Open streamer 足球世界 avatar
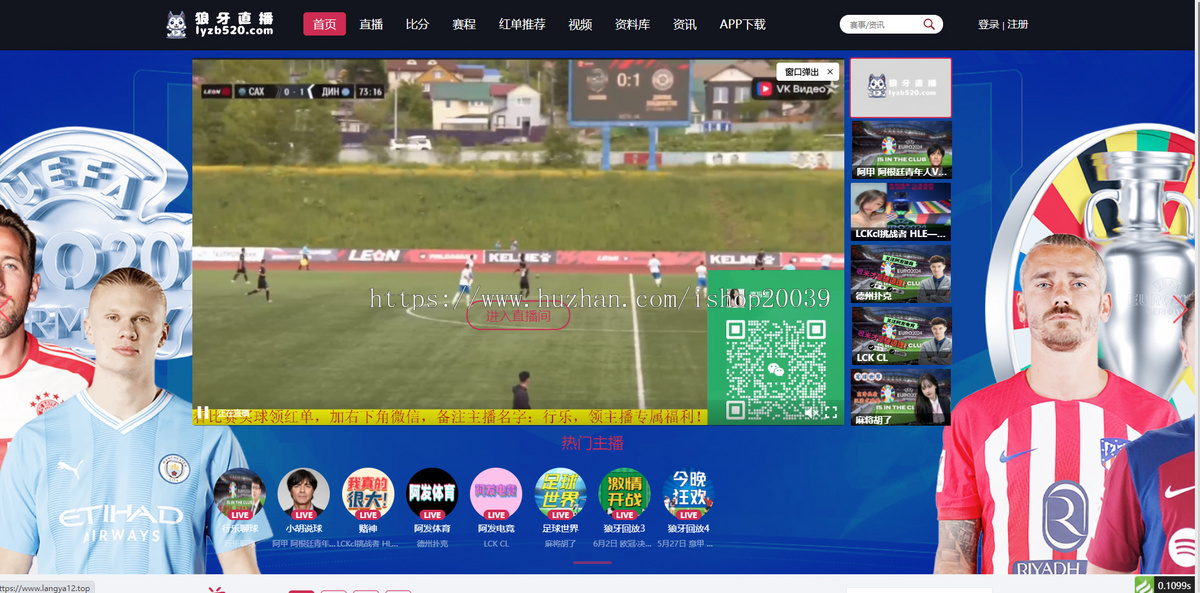The height and width of the screenshot is (593, 1200). coord(560,494)
